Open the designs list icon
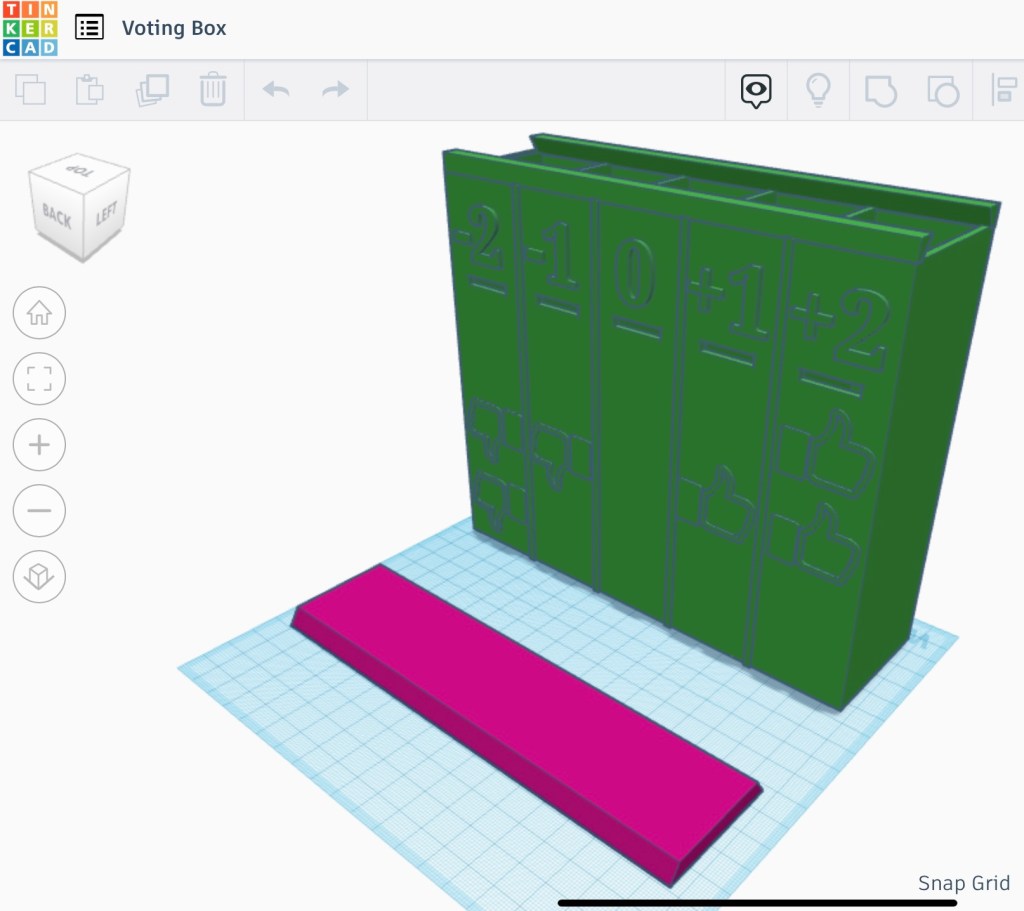Screen dimensions: 1024x911 pyautogui.click(x=90, y=28)
